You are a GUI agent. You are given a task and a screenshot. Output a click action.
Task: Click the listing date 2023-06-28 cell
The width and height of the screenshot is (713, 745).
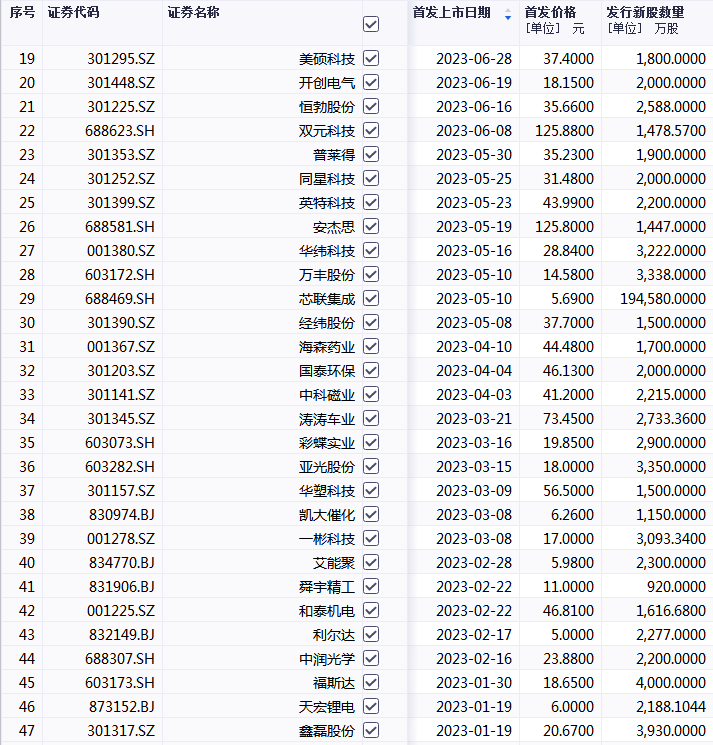tap(473, 59)
